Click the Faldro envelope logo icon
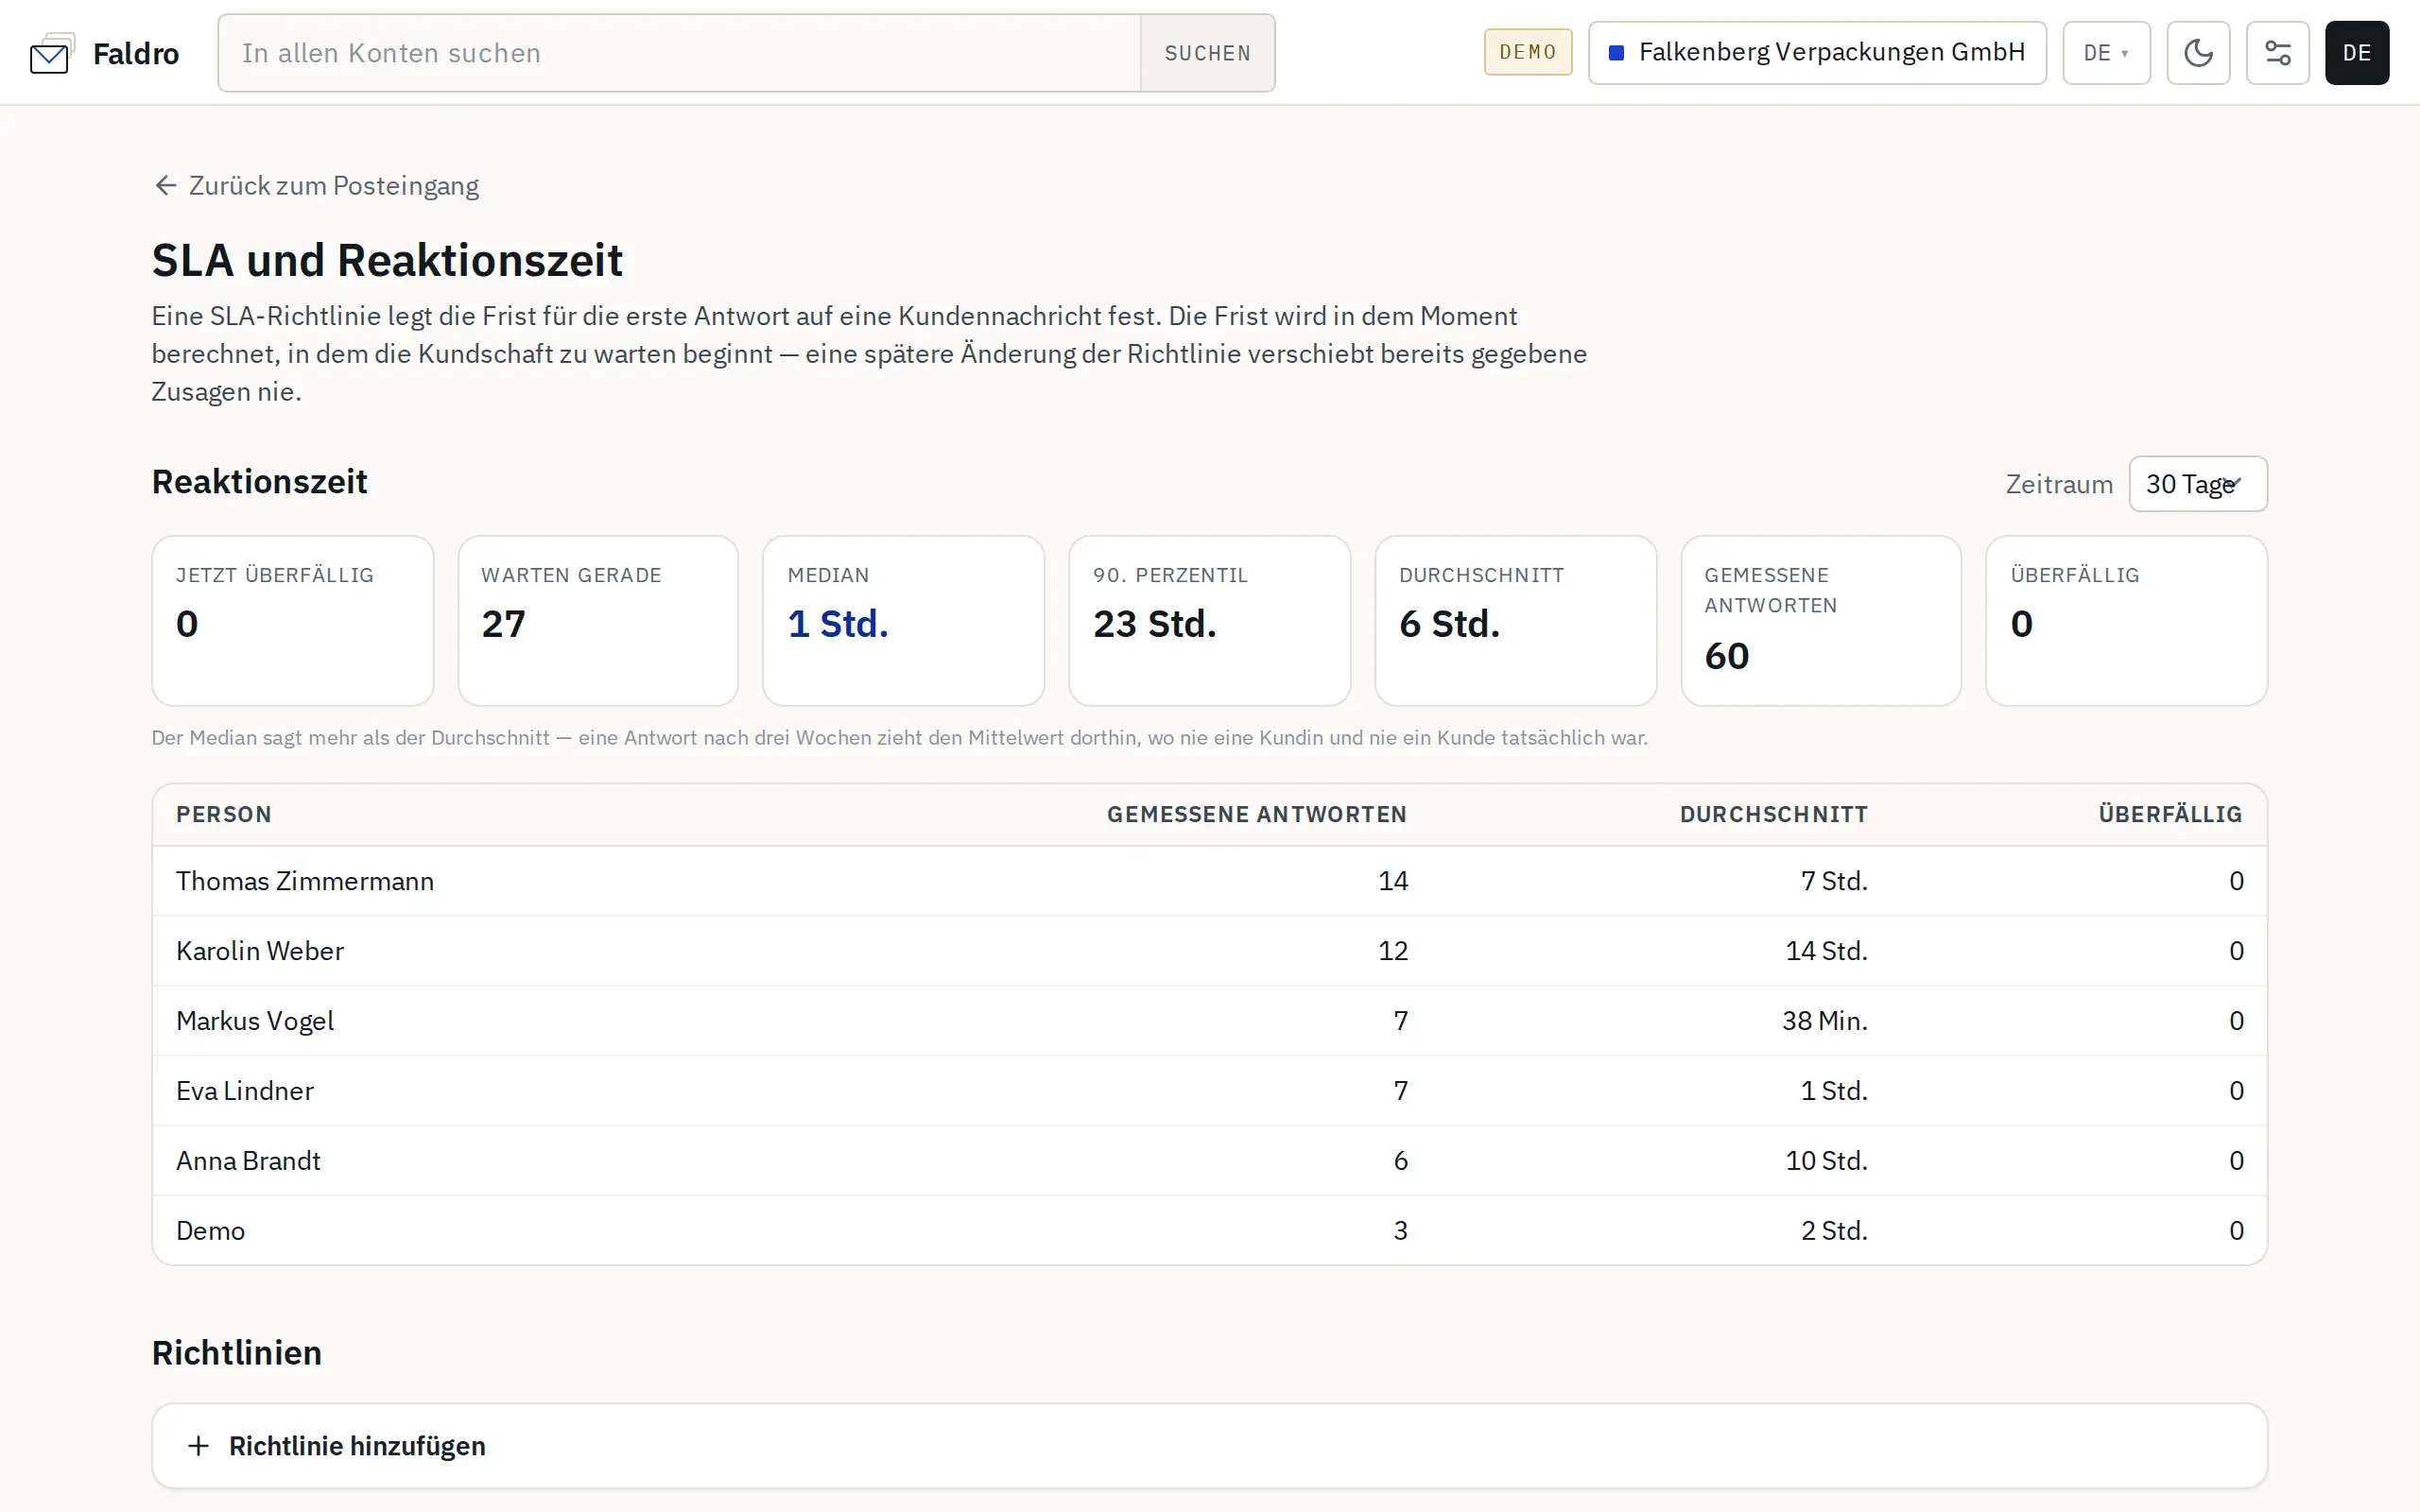2420x1512 pixels. pyautogui.click(x=52, y=53)
